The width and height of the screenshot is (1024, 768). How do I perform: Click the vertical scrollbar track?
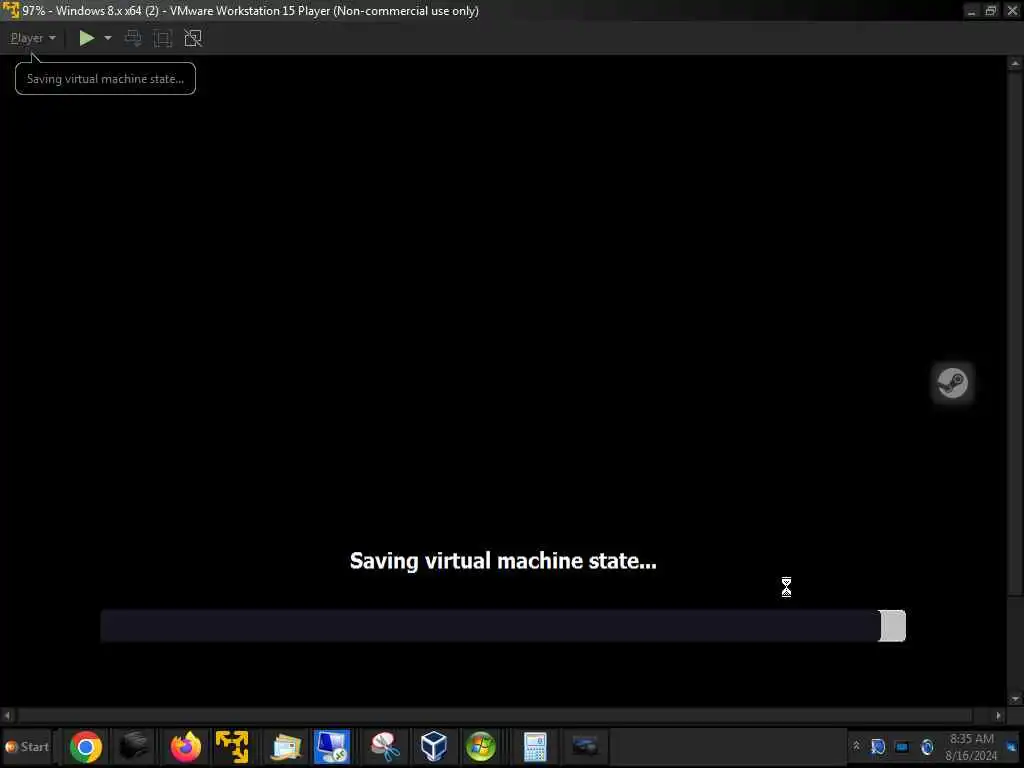(1015, 333)
